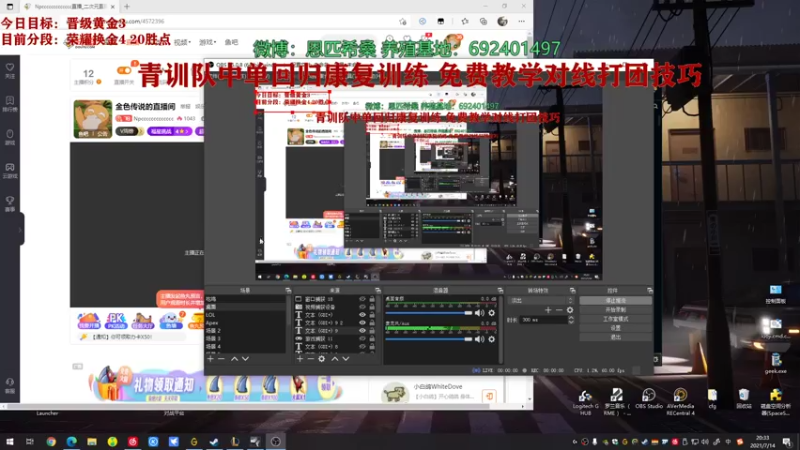Open the geek.exe desktop icon
The height and width of the screenshot is (450, 800).
click(x=776, y=364)
